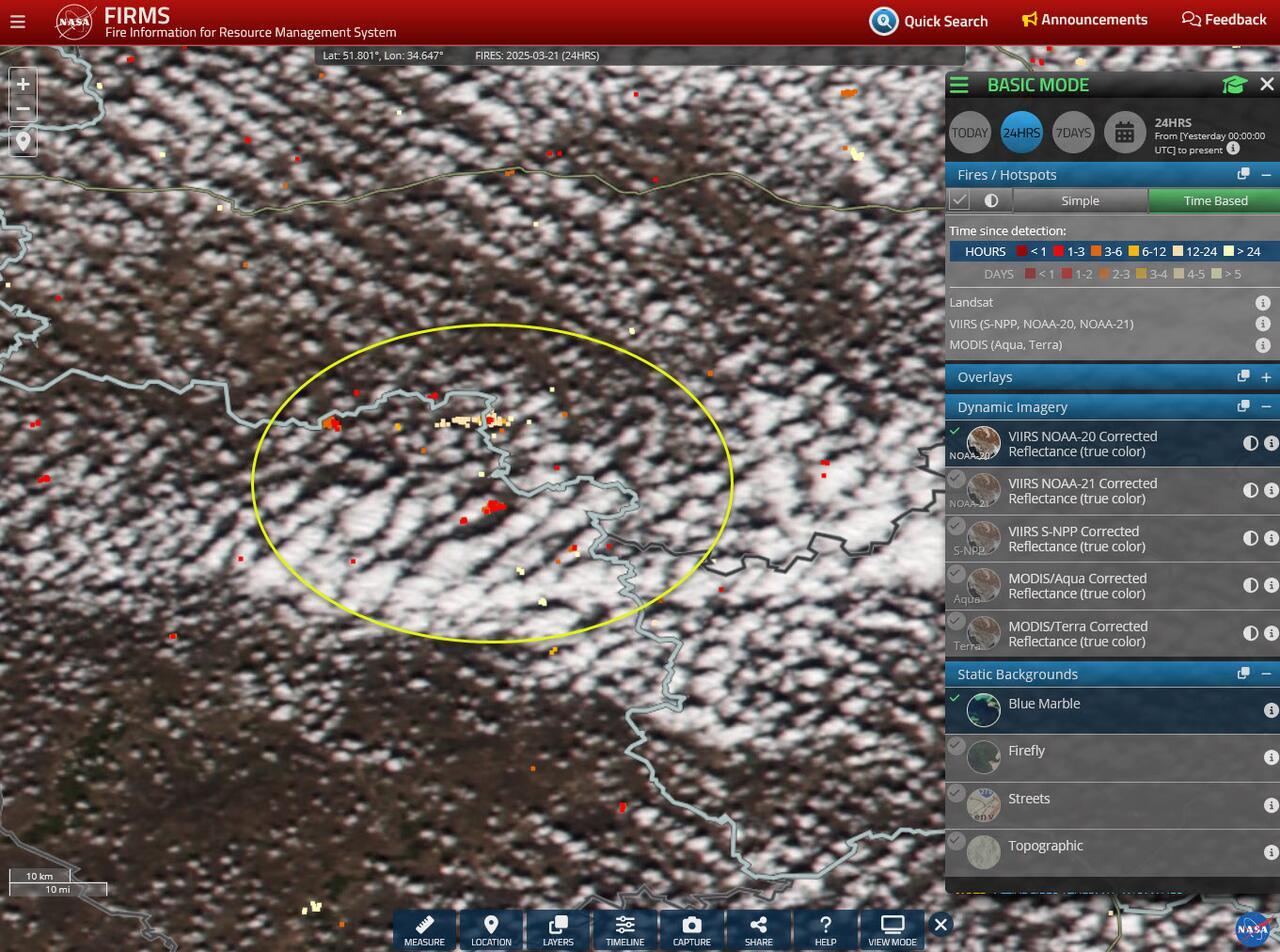Toggle the Fires / Hotspots layer checkbox
1280x952 pixels.
point(959,200)
